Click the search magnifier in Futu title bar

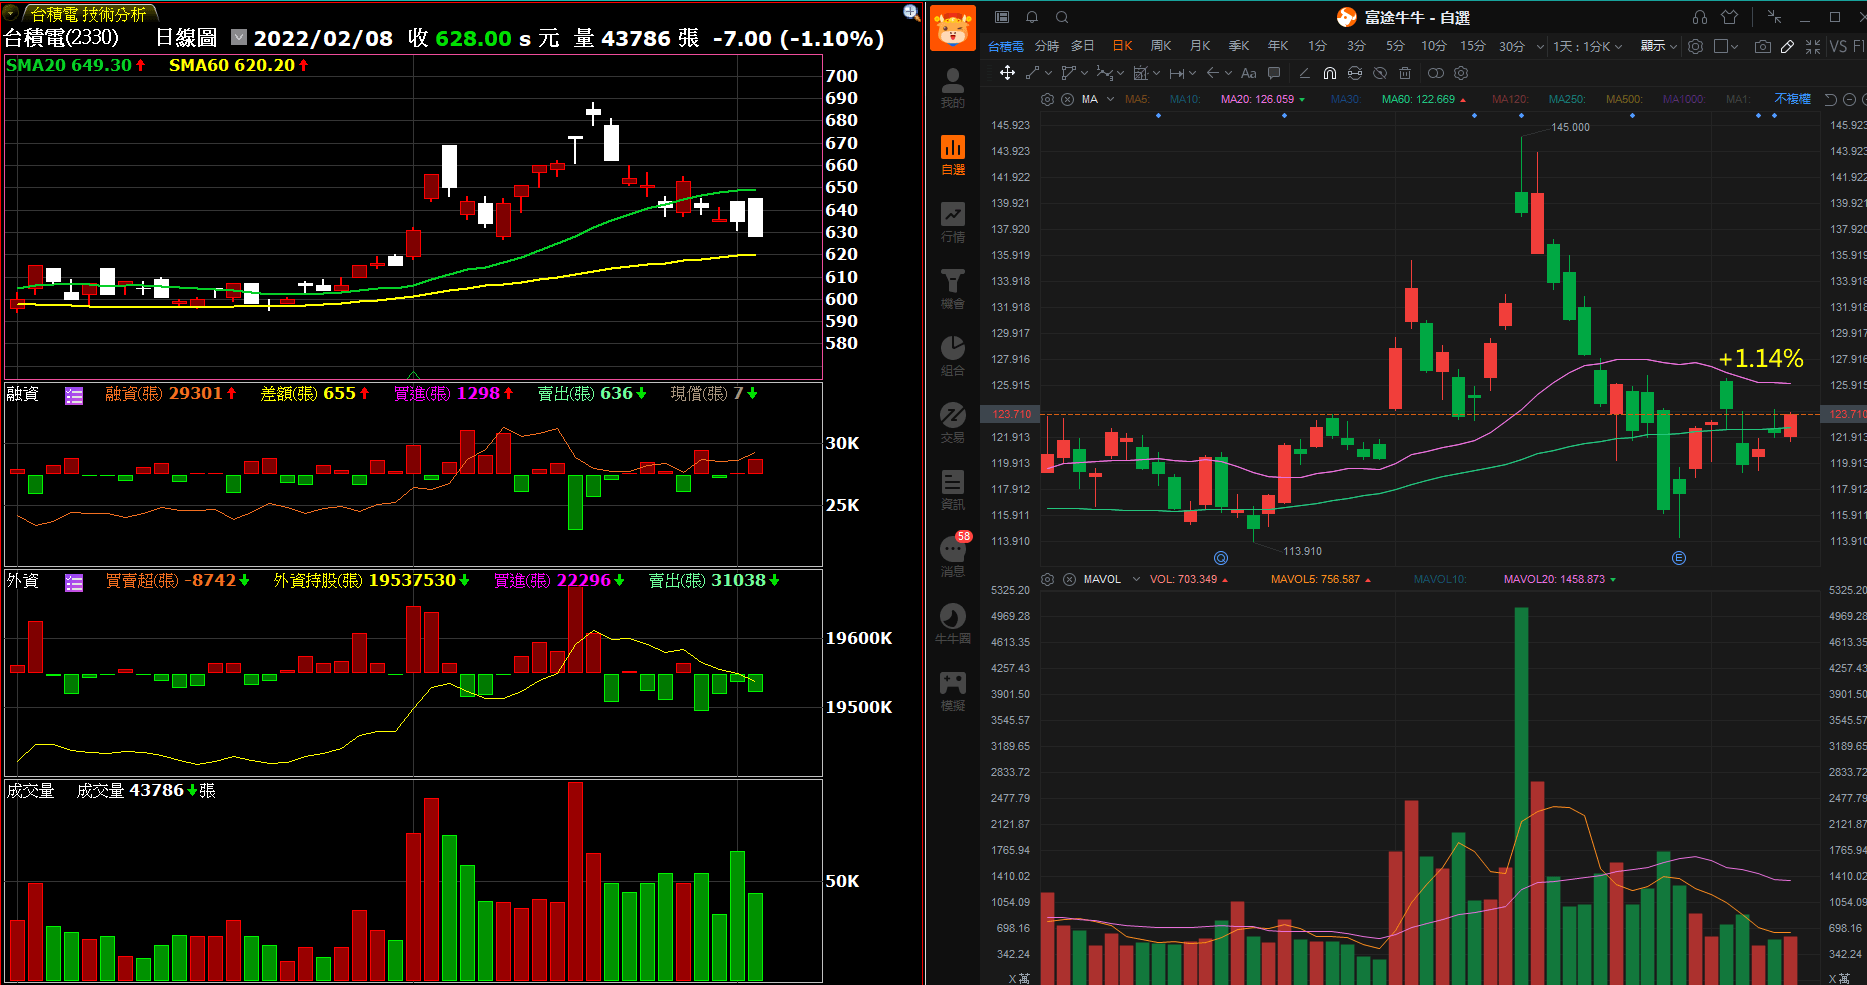coord(1062,17)
